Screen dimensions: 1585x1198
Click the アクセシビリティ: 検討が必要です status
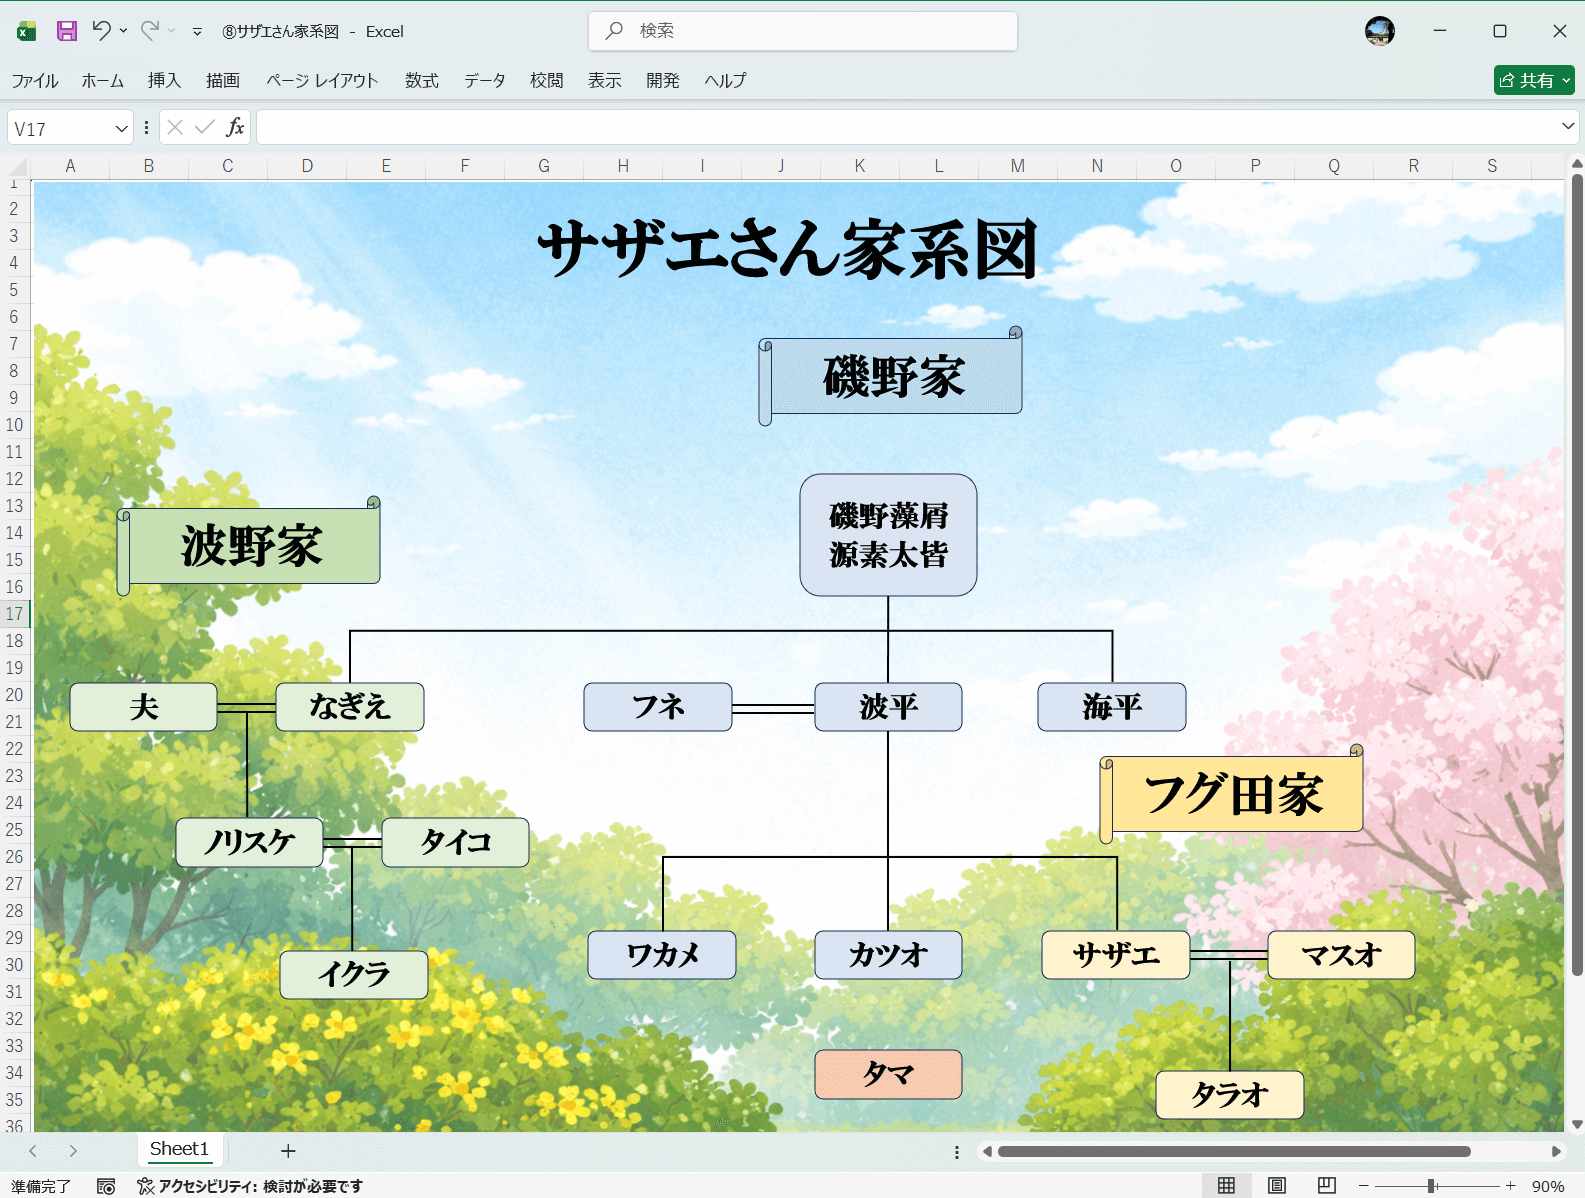(x=250, y=1186)
